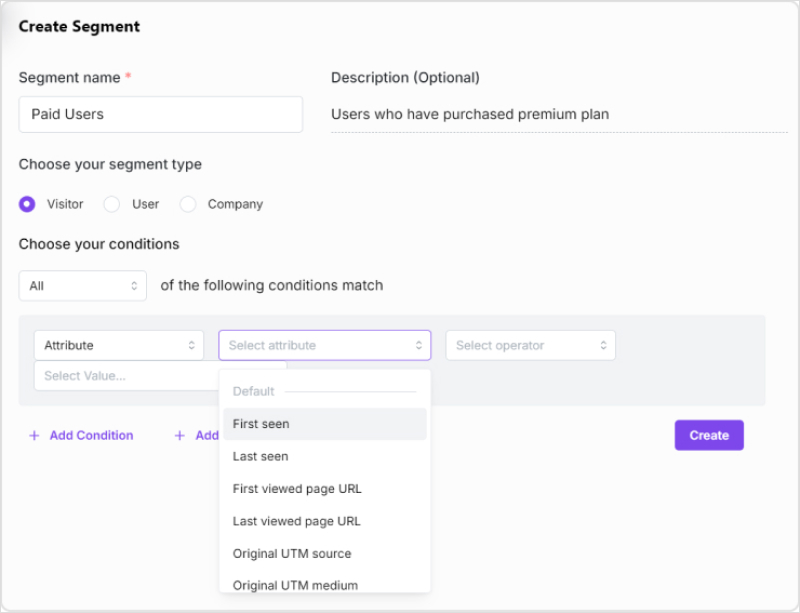Screen dimensions: 800x613
Task: Open the All conditions match dropdown
Action: tap(83, 286)
